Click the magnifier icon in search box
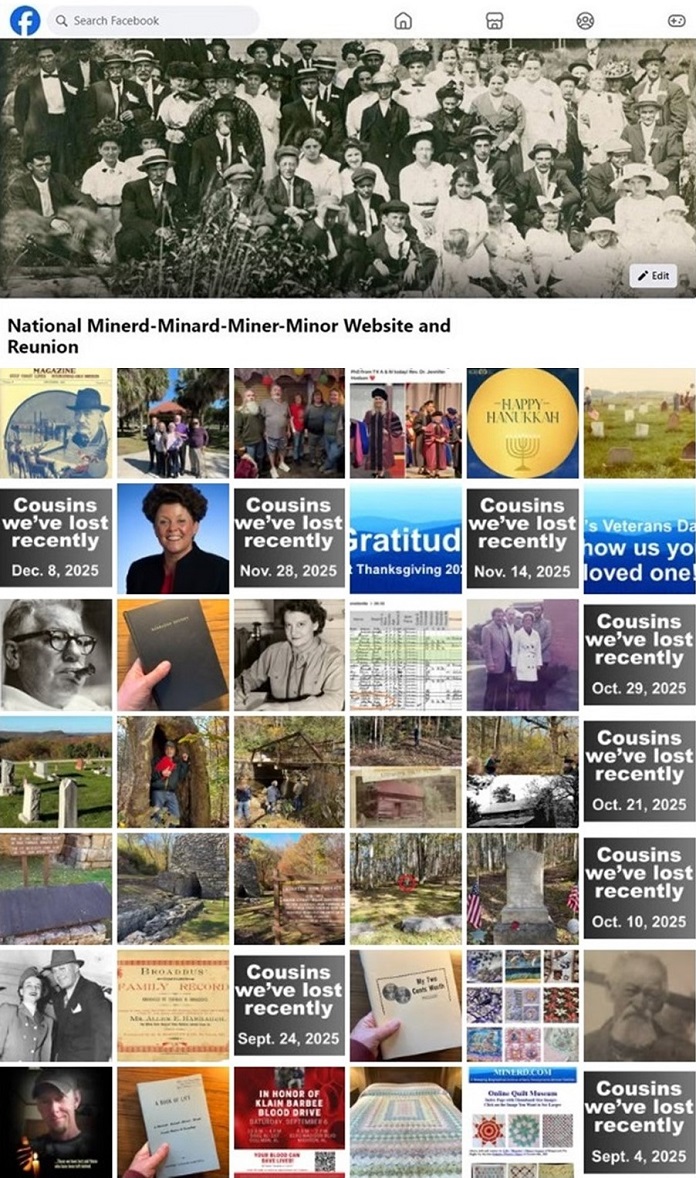The width and height of the screenshot is (696, 1178). (x=61, y=21)
